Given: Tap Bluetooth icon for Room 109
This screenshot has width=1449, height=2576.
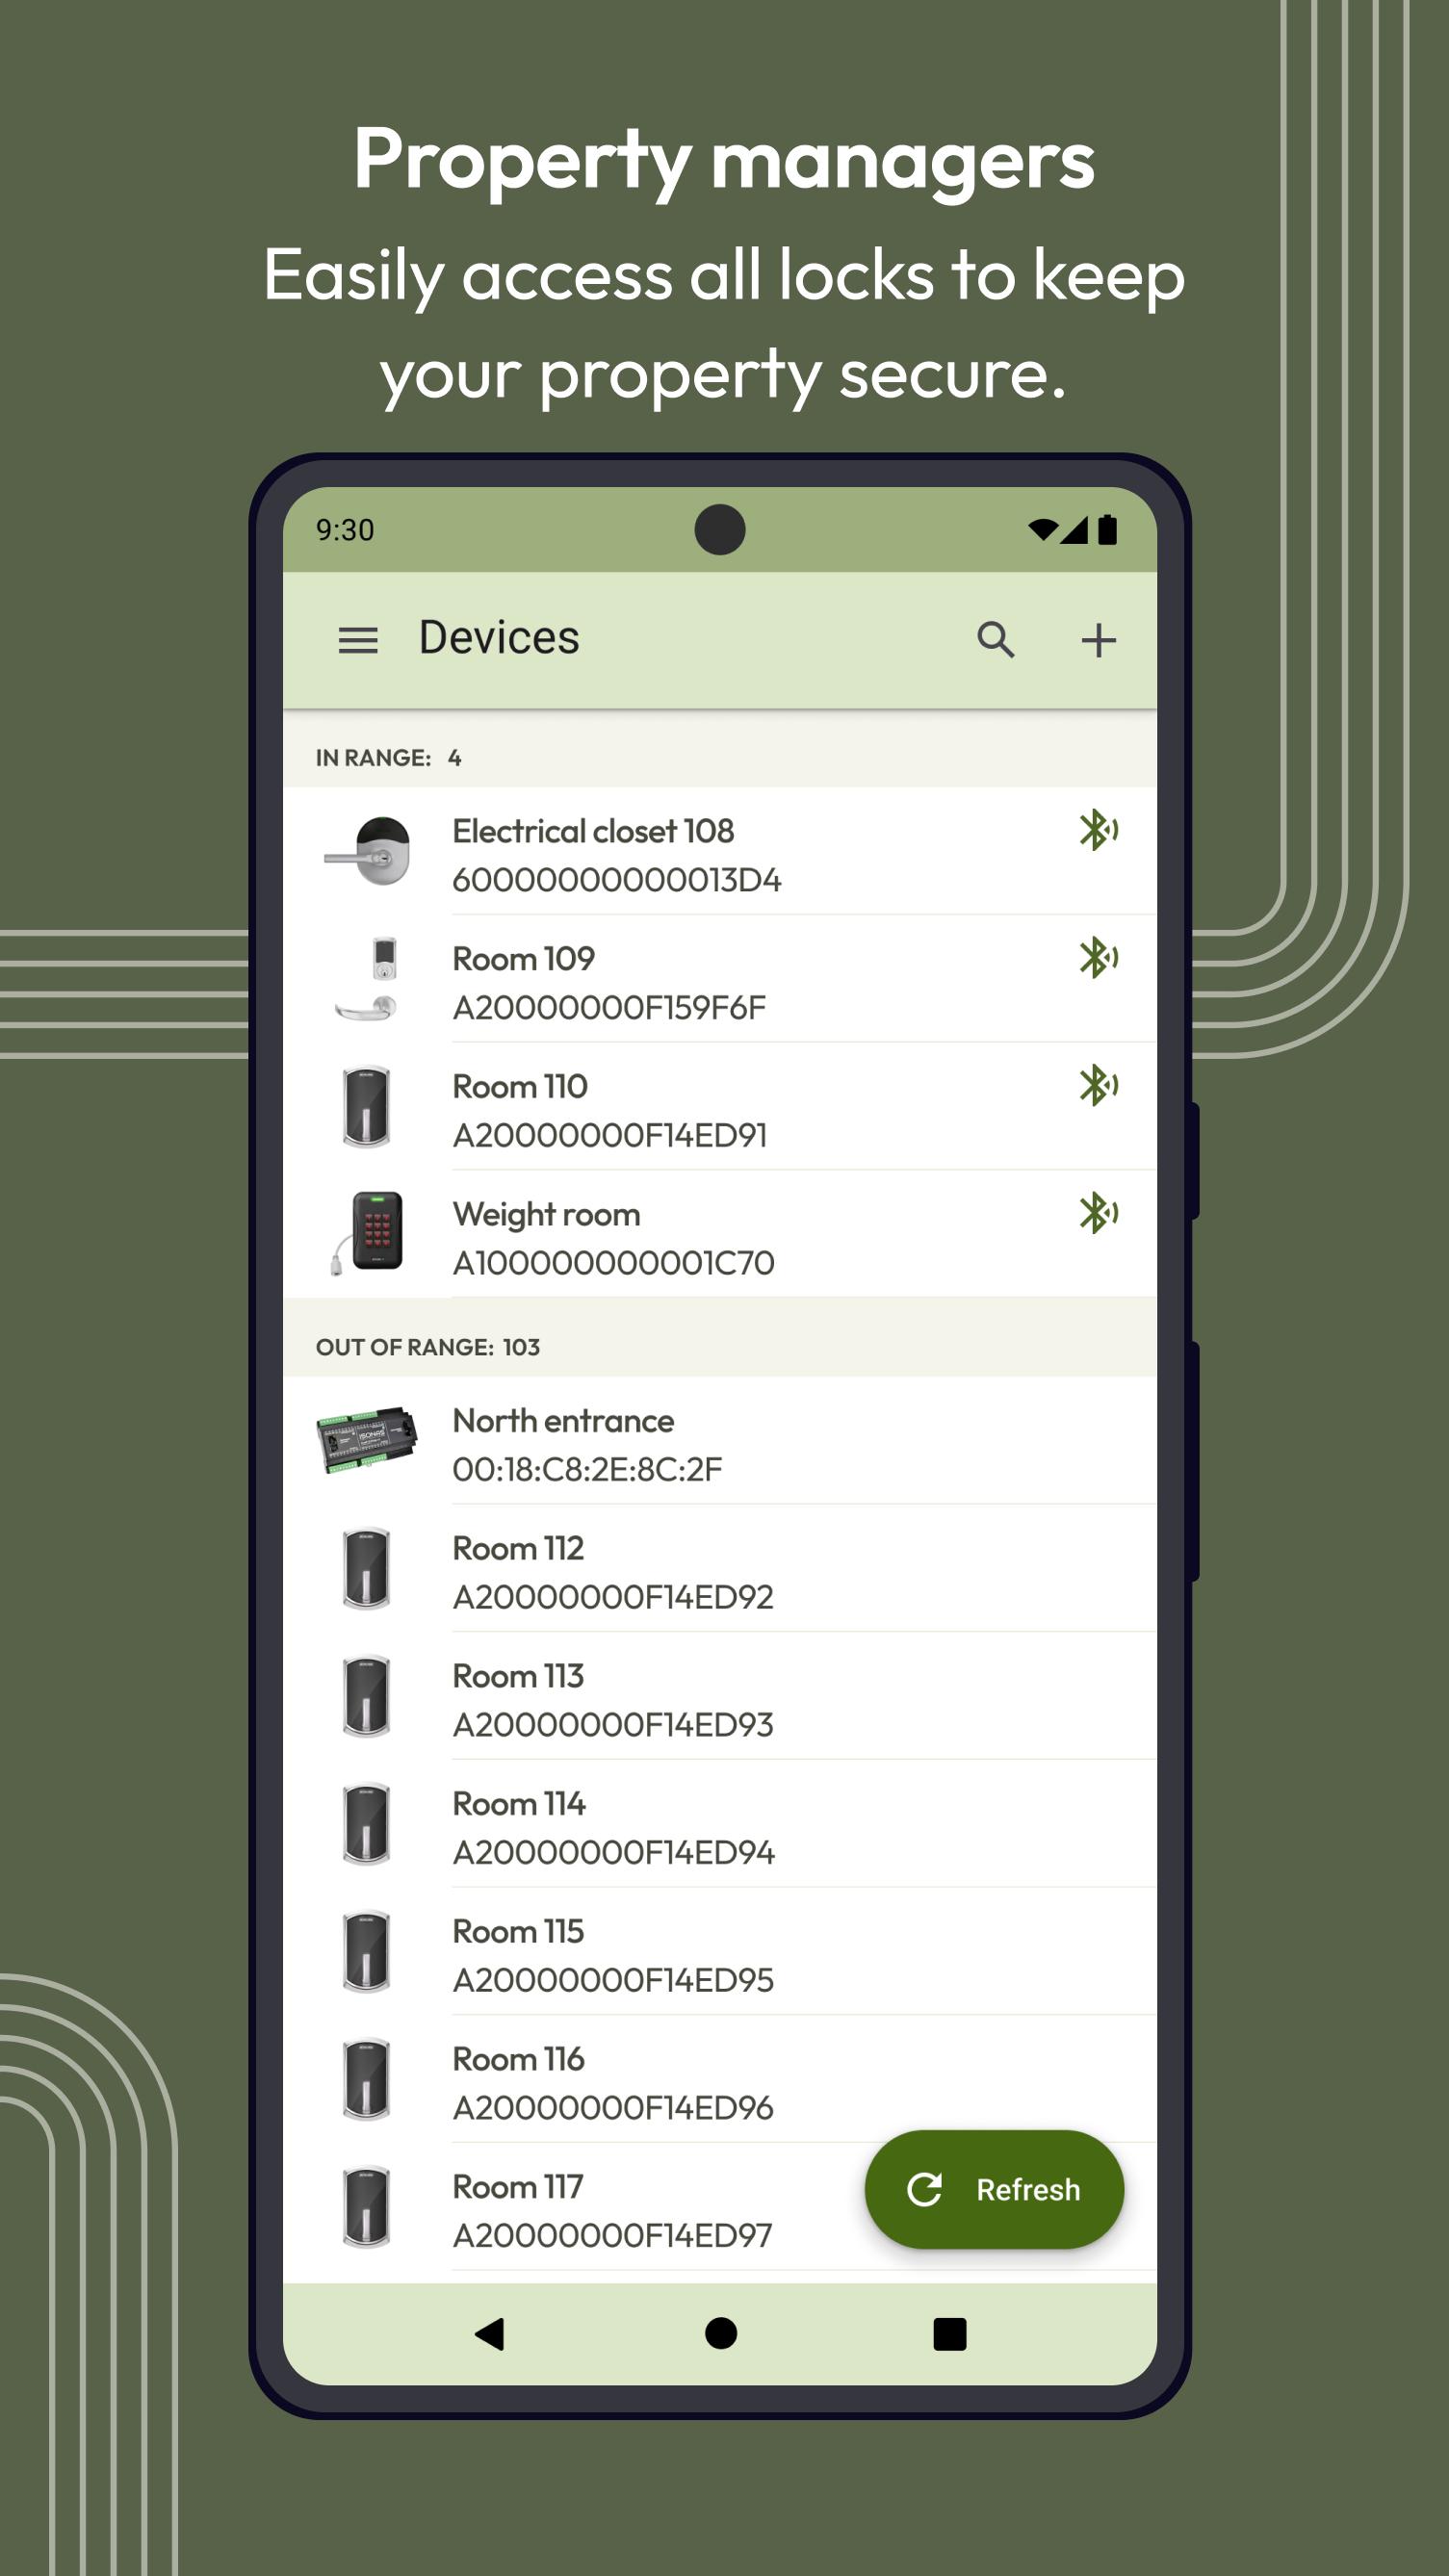Looking at the screenshot, I should click(1098, 958).
